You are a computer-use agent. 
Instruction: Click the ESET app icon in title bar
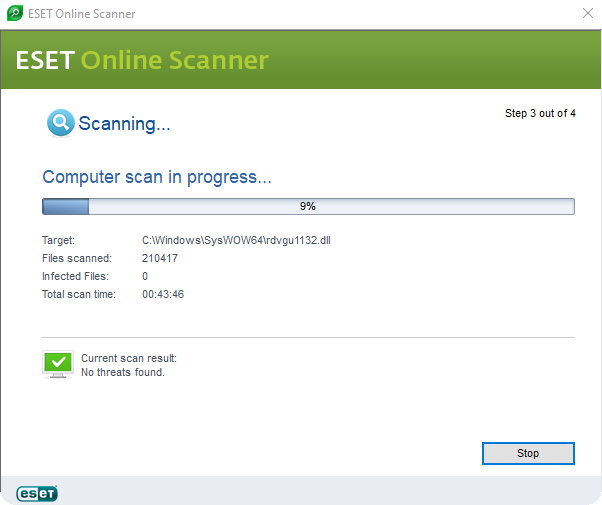[16, 14]
